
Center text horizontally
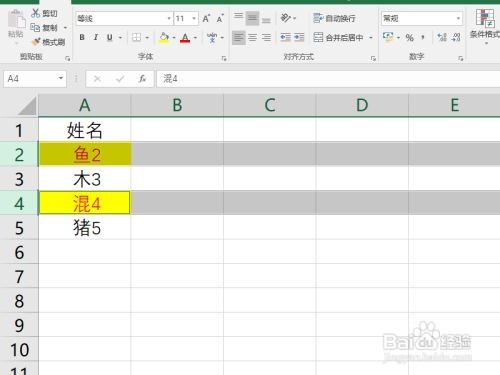pos(252,37)
